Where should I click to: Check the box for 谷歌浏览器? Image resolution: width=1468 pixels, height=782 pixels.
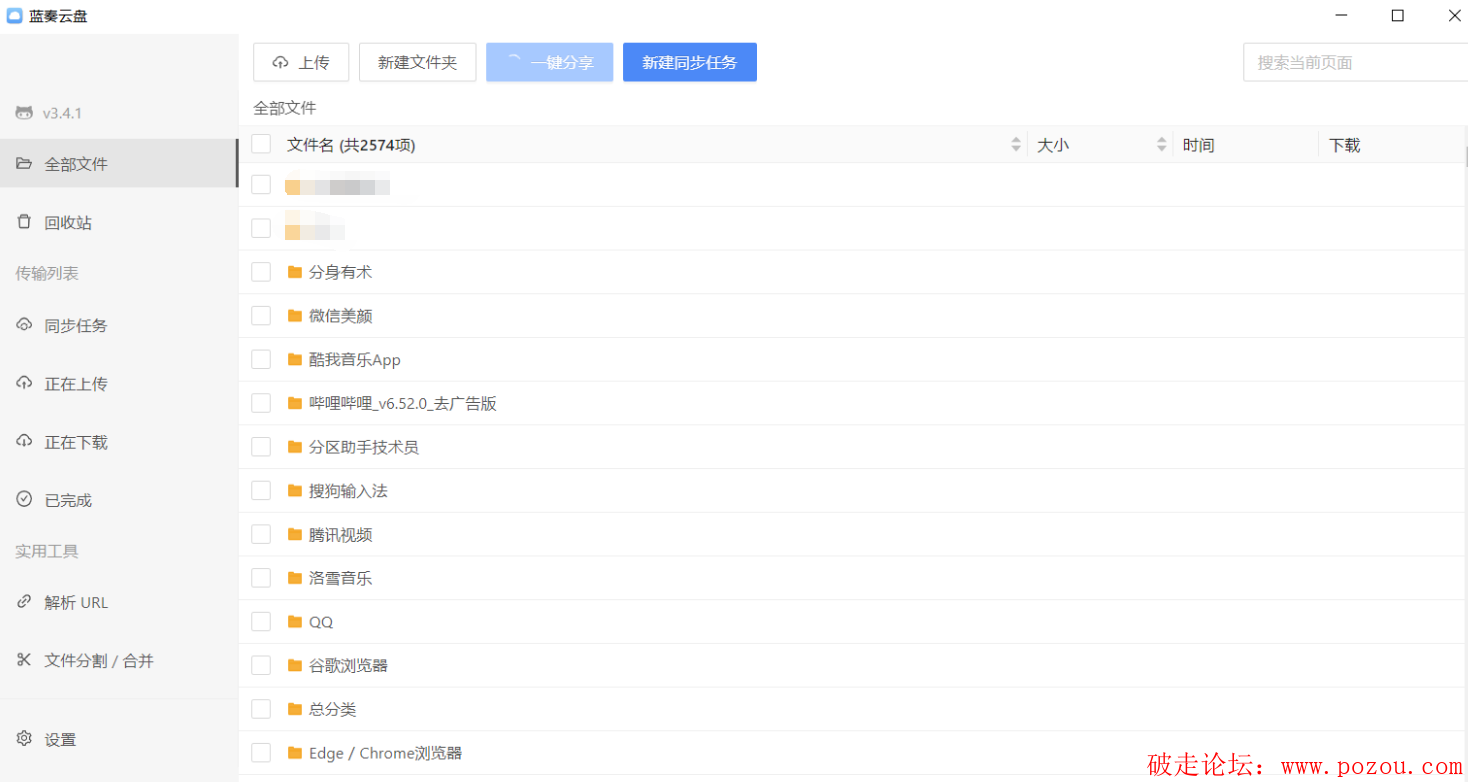point(261,665)
